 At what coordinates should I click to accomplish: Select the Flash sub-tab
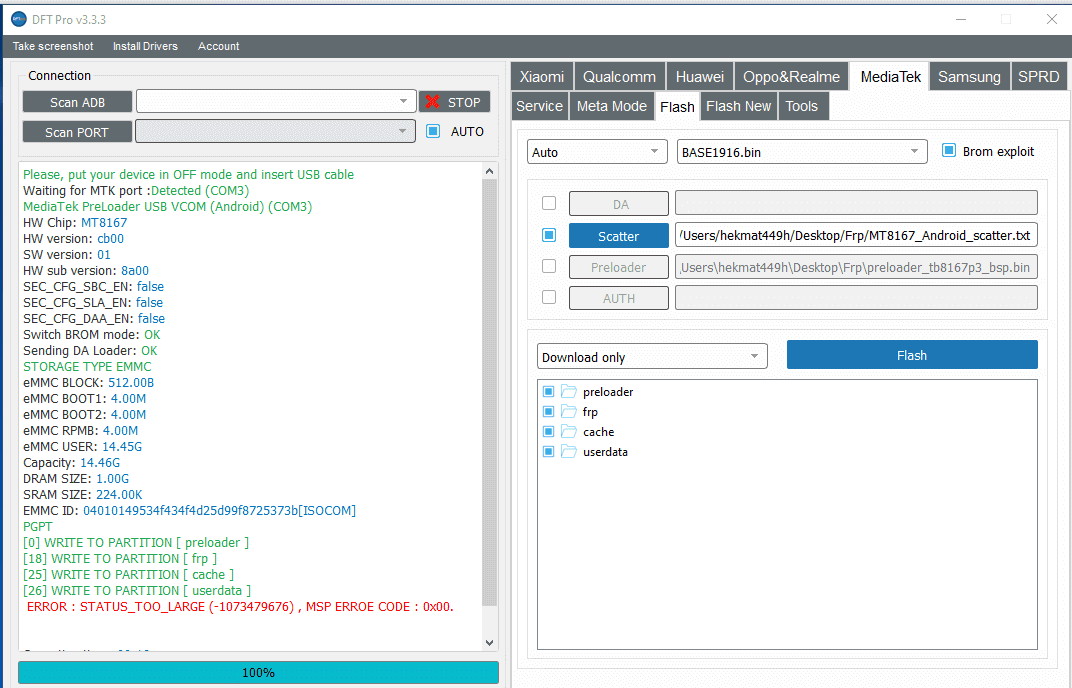coord(677,107)
